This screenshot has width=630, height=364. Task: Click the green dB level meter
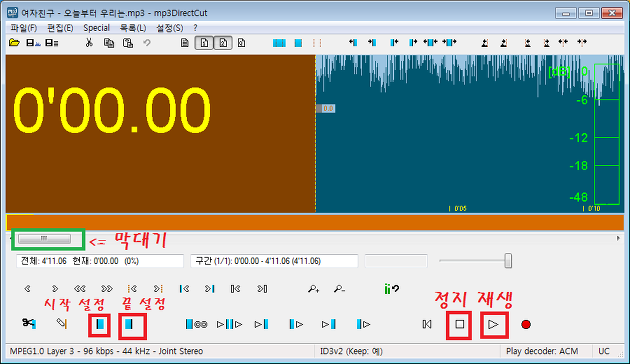[x=606, y=134]
